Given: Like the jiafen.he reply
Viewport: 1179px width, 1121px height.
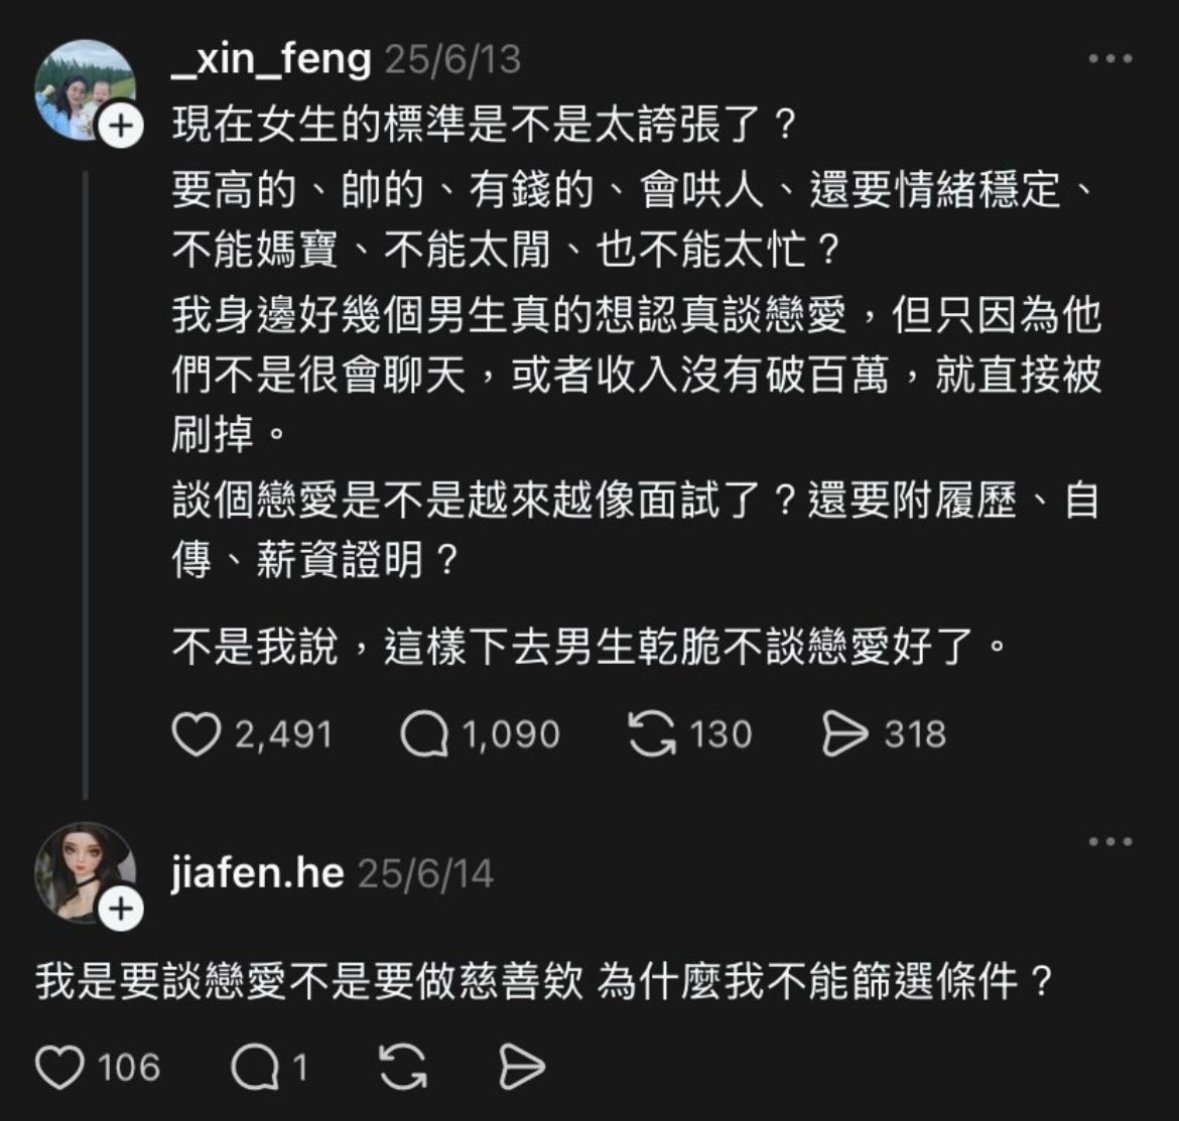Looking at the screenshot, I should coord(59,1067).
